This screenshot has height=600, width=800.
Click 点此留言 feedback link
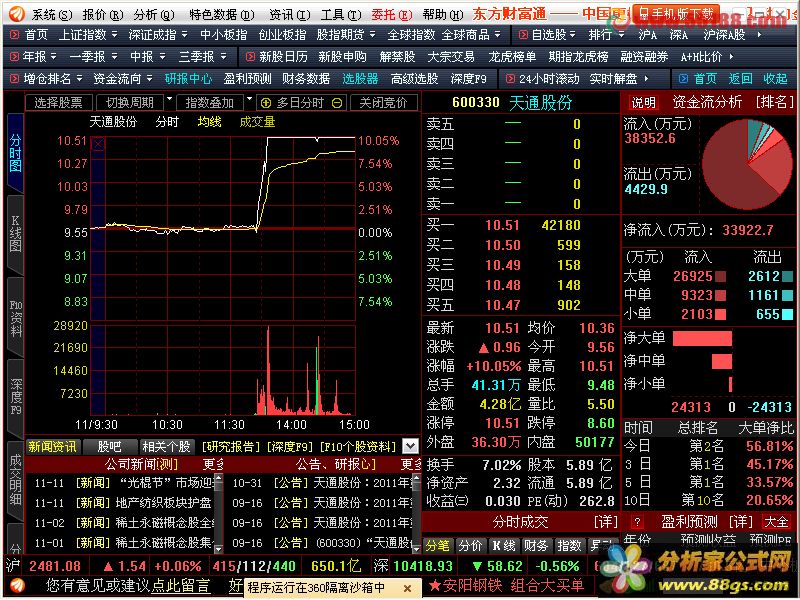[x=180, y=585]
